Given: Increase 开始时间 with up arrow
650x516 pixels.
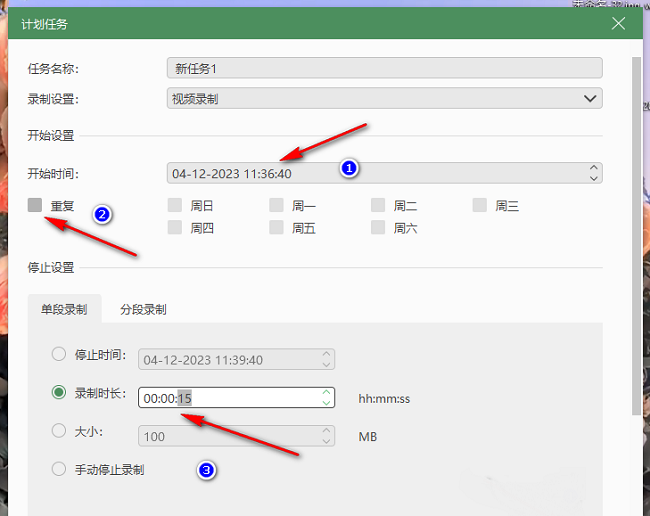Looking at the screenshot, I should point(594,168).
